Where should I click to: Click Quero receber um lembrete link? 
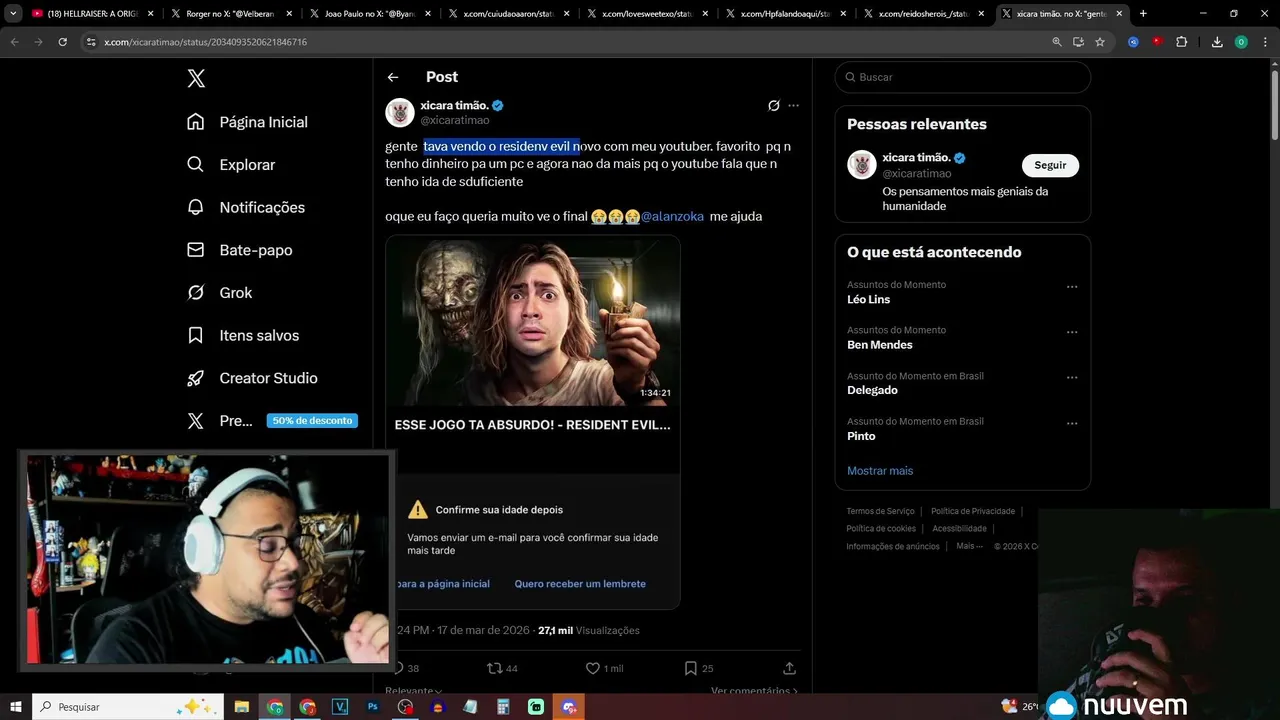click(580, 584)
